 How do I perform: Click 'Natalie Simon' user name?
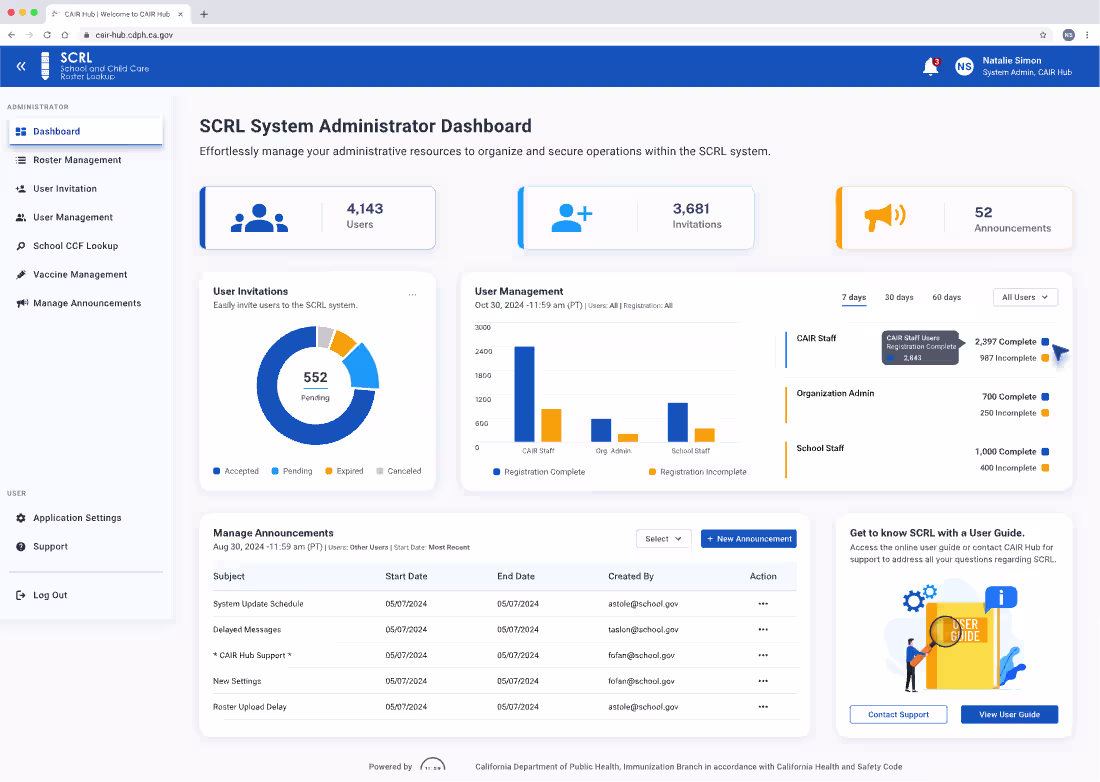click(1012, 61)
